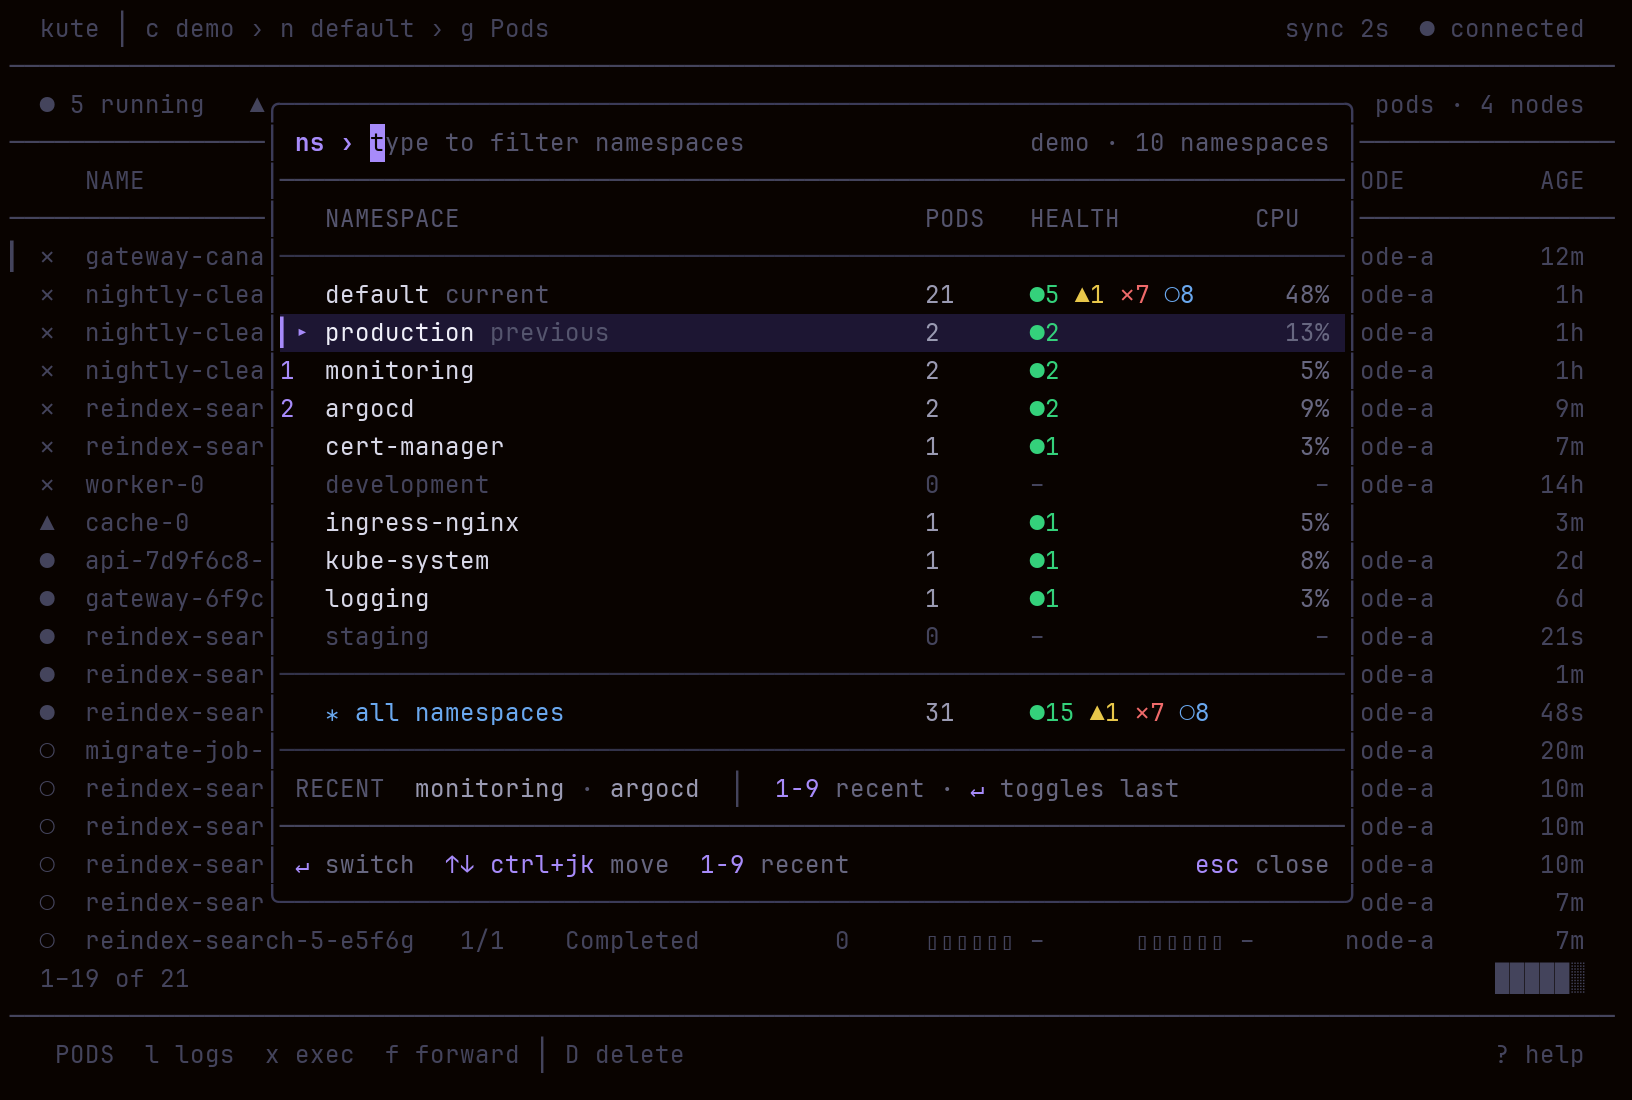The height and width of the screenshot is (1100, 1632).
Task: Click the AGE column header
Action: pyautogui.click(x=1562, y=181)
